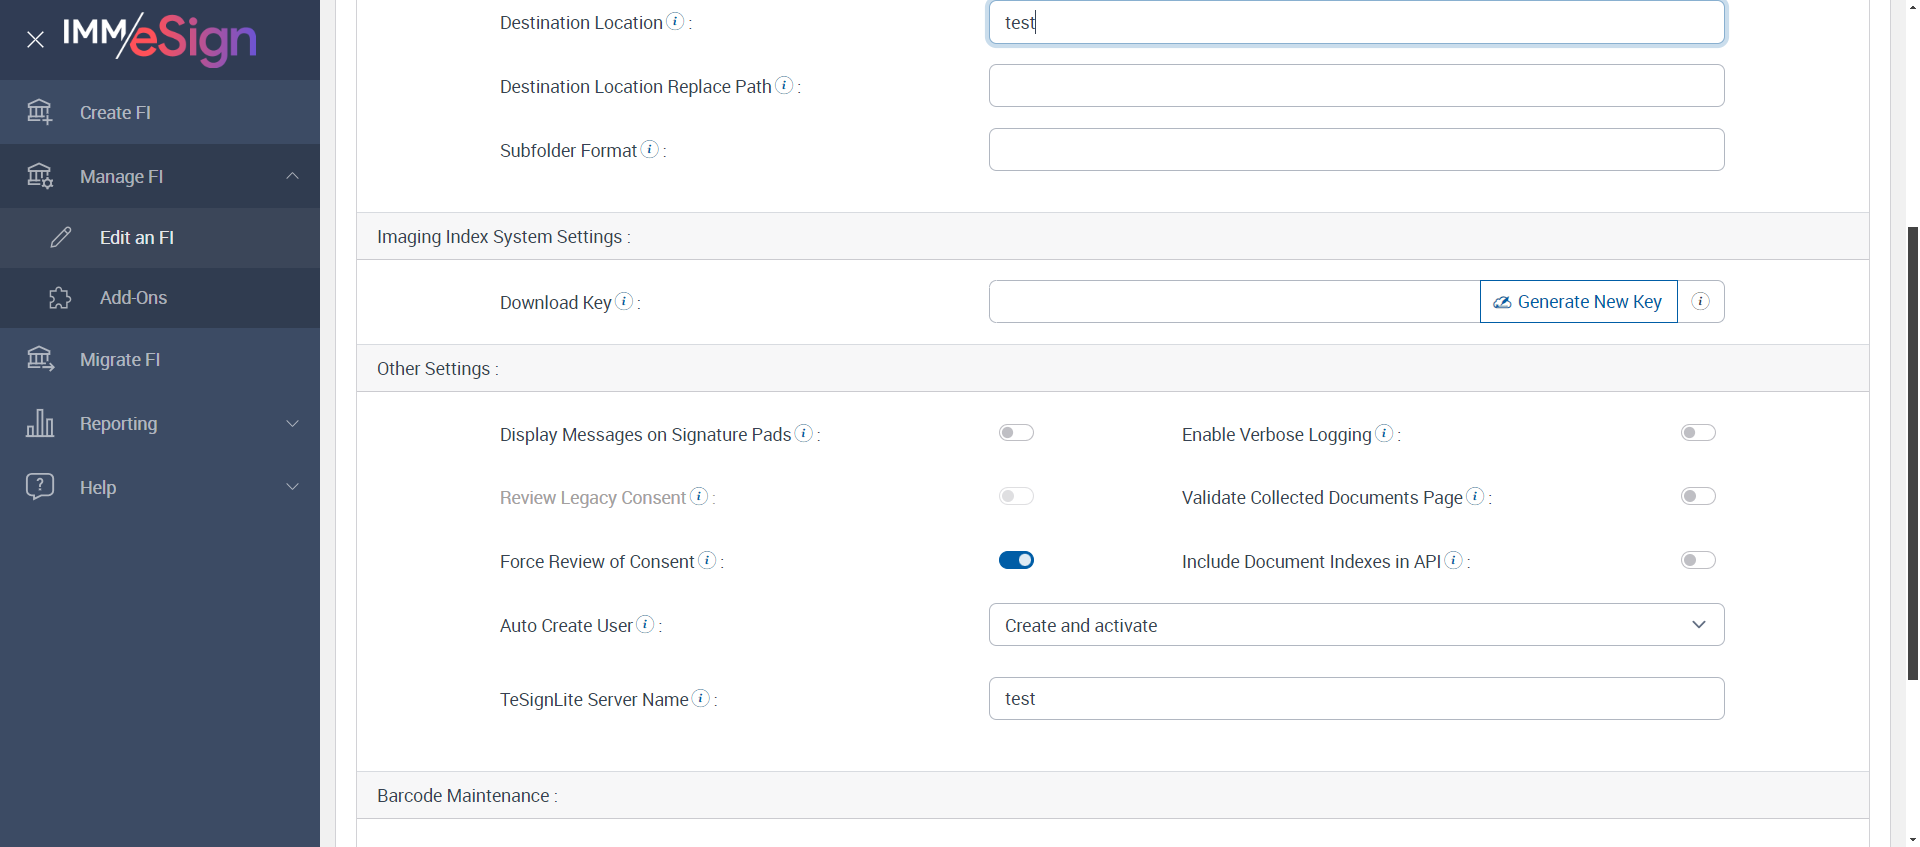Image resolution: width=1920 pixels, height=847 pixels.
Task: Collapse the Manage FI menu
Action: point(292,176)
